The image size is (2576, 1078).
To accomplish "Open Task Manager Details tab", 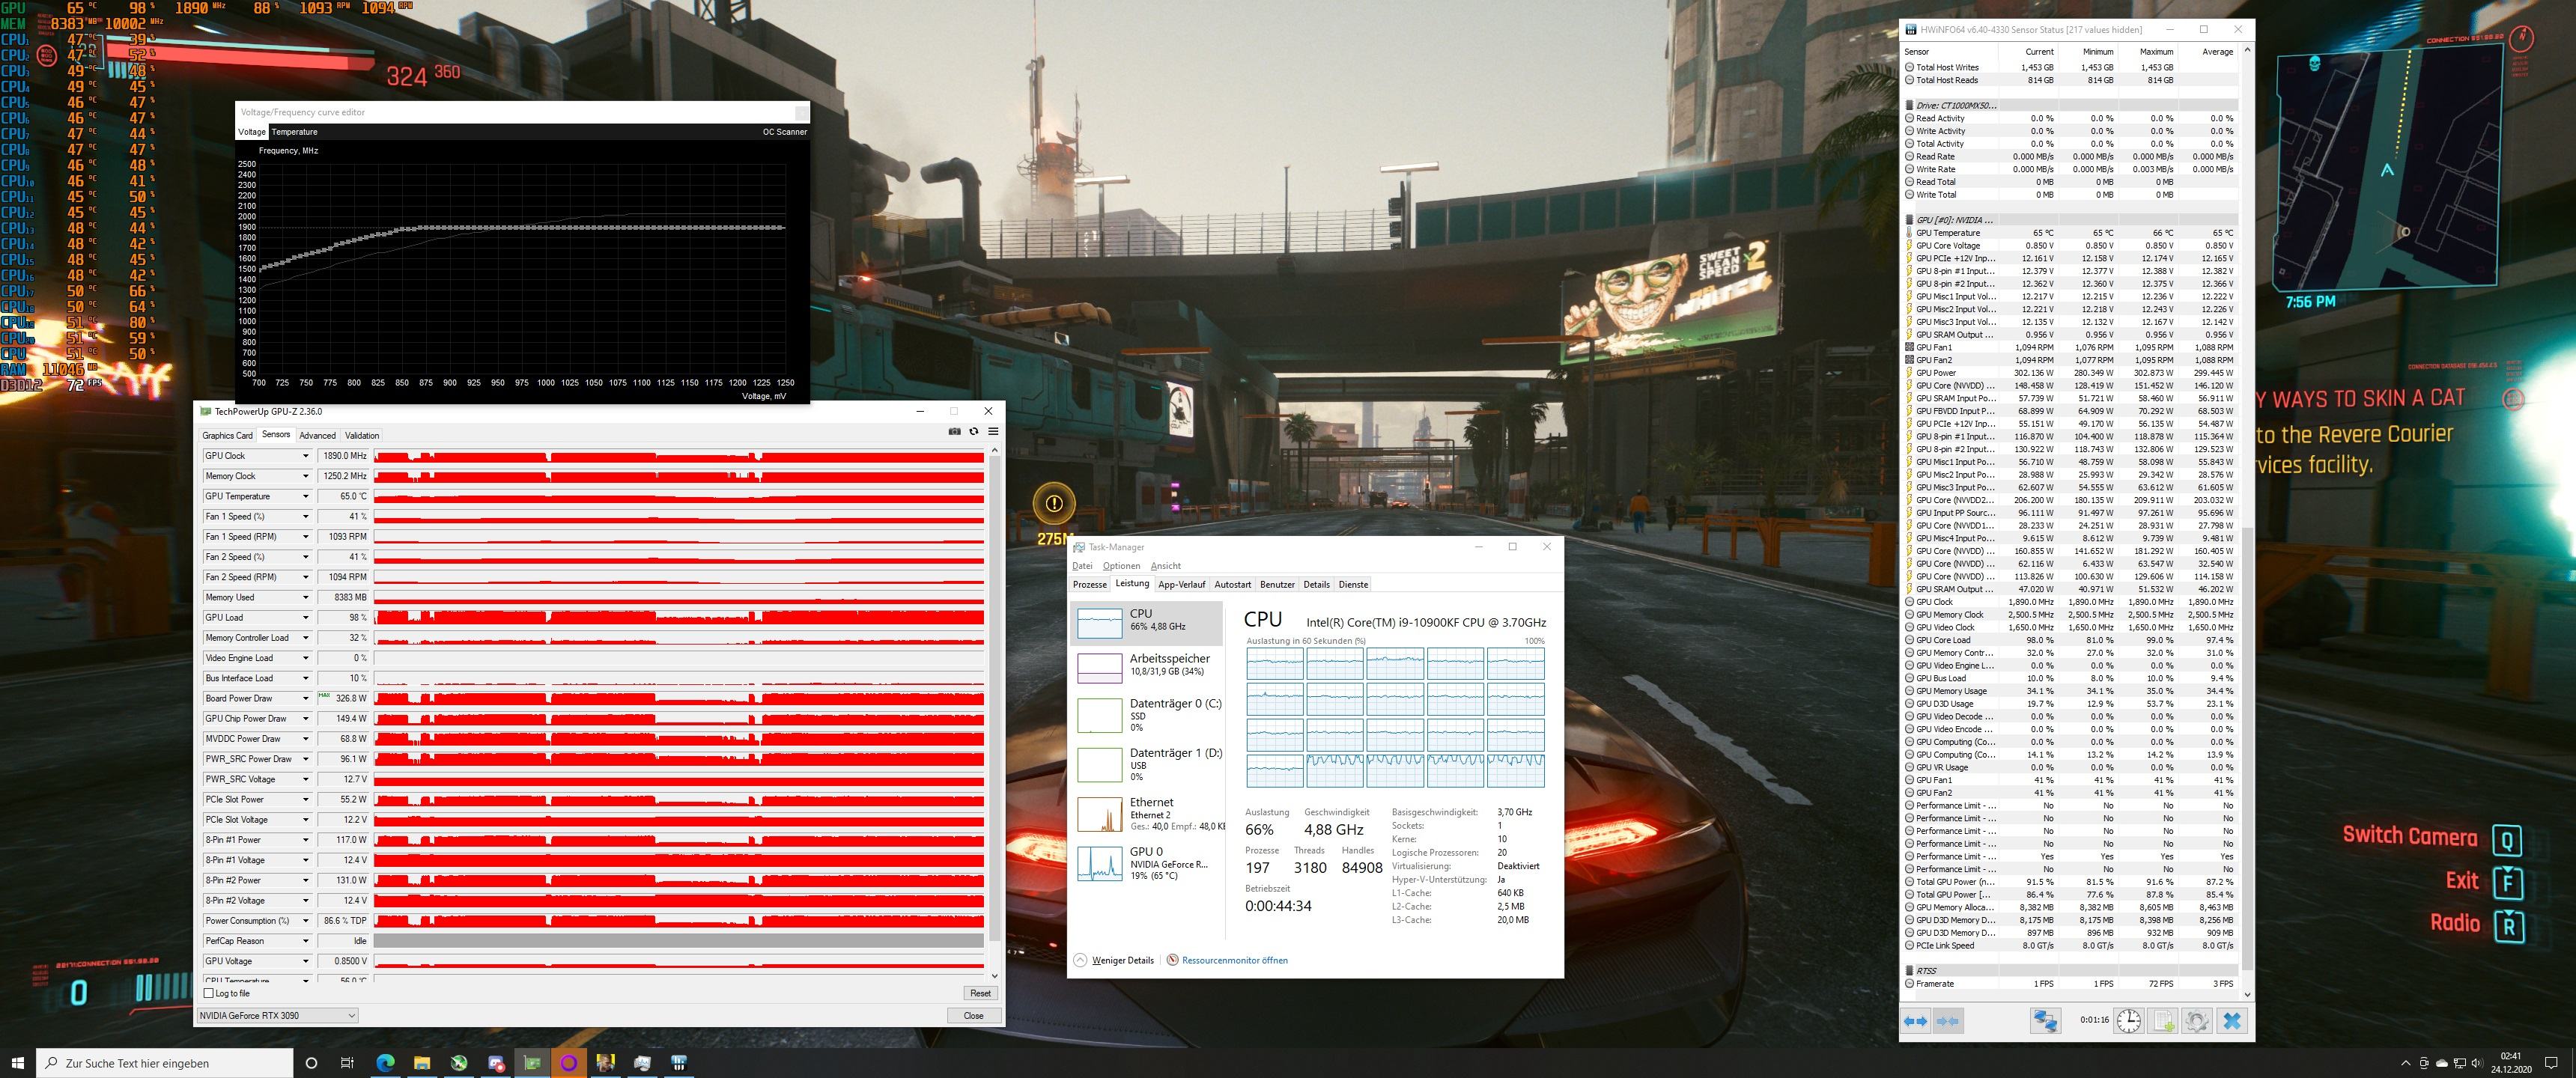I will click(x=1316, y=584).
